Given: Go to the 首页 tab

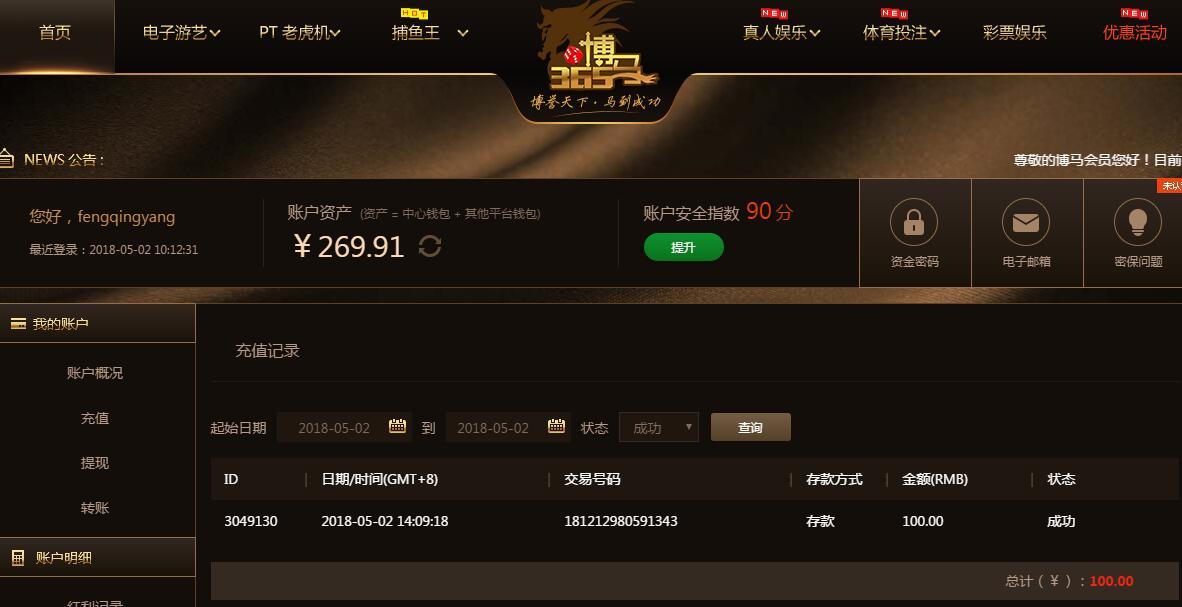Looking at the screenshot, I should (x=55, y=33).
